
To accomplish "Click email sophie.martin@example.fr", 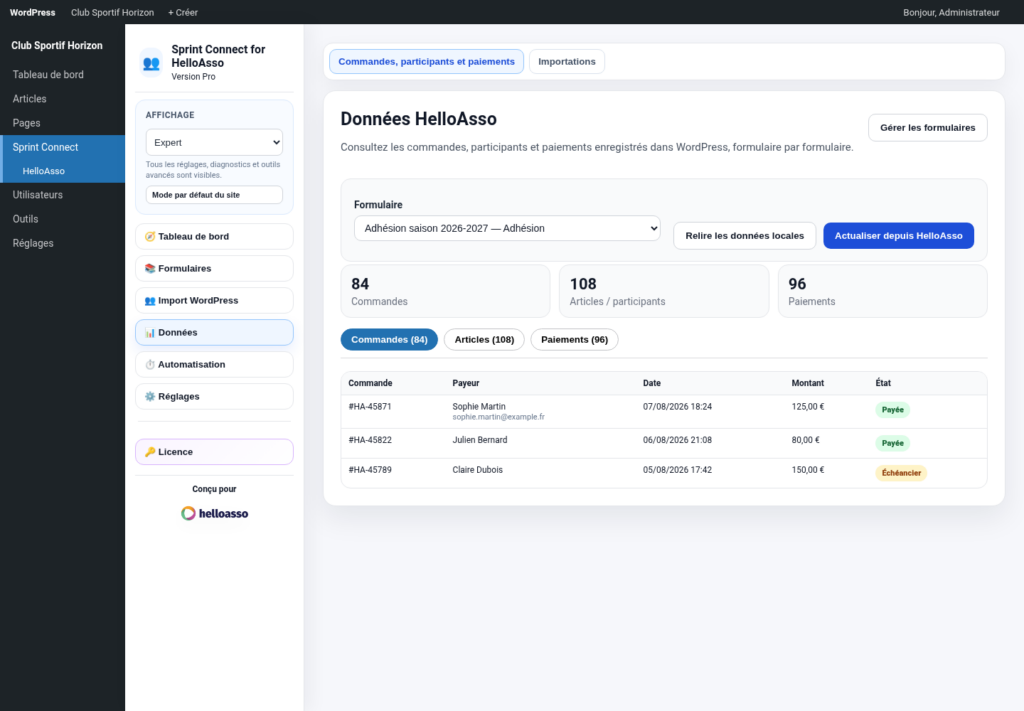I will [498, 417].
